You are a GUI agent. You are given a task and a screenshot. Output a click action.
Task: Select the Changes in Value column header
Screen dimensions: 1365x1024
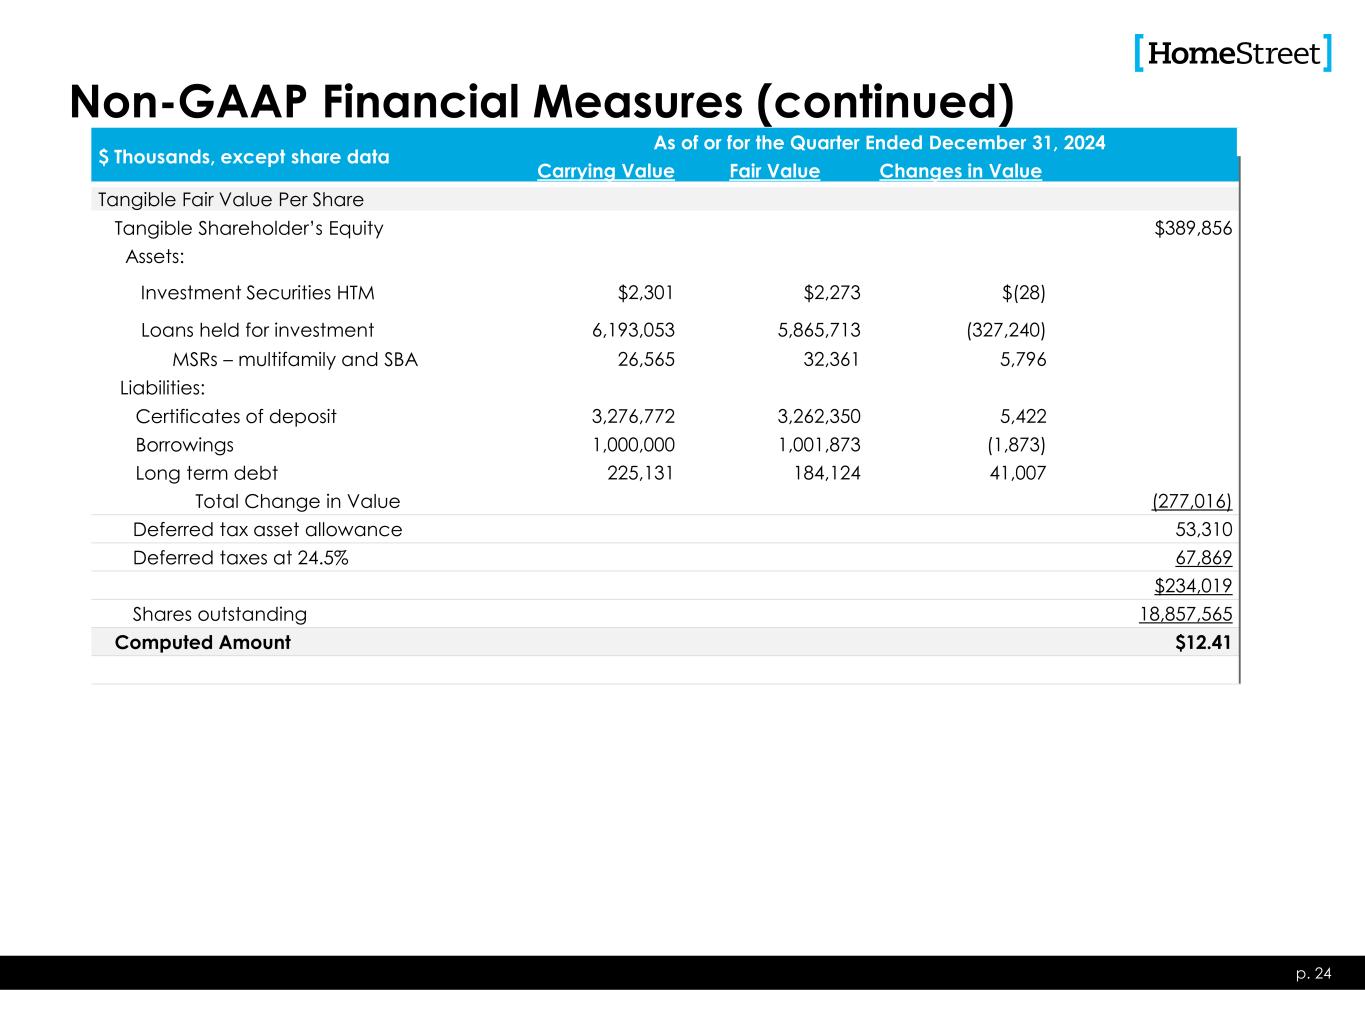click(960, 171)
